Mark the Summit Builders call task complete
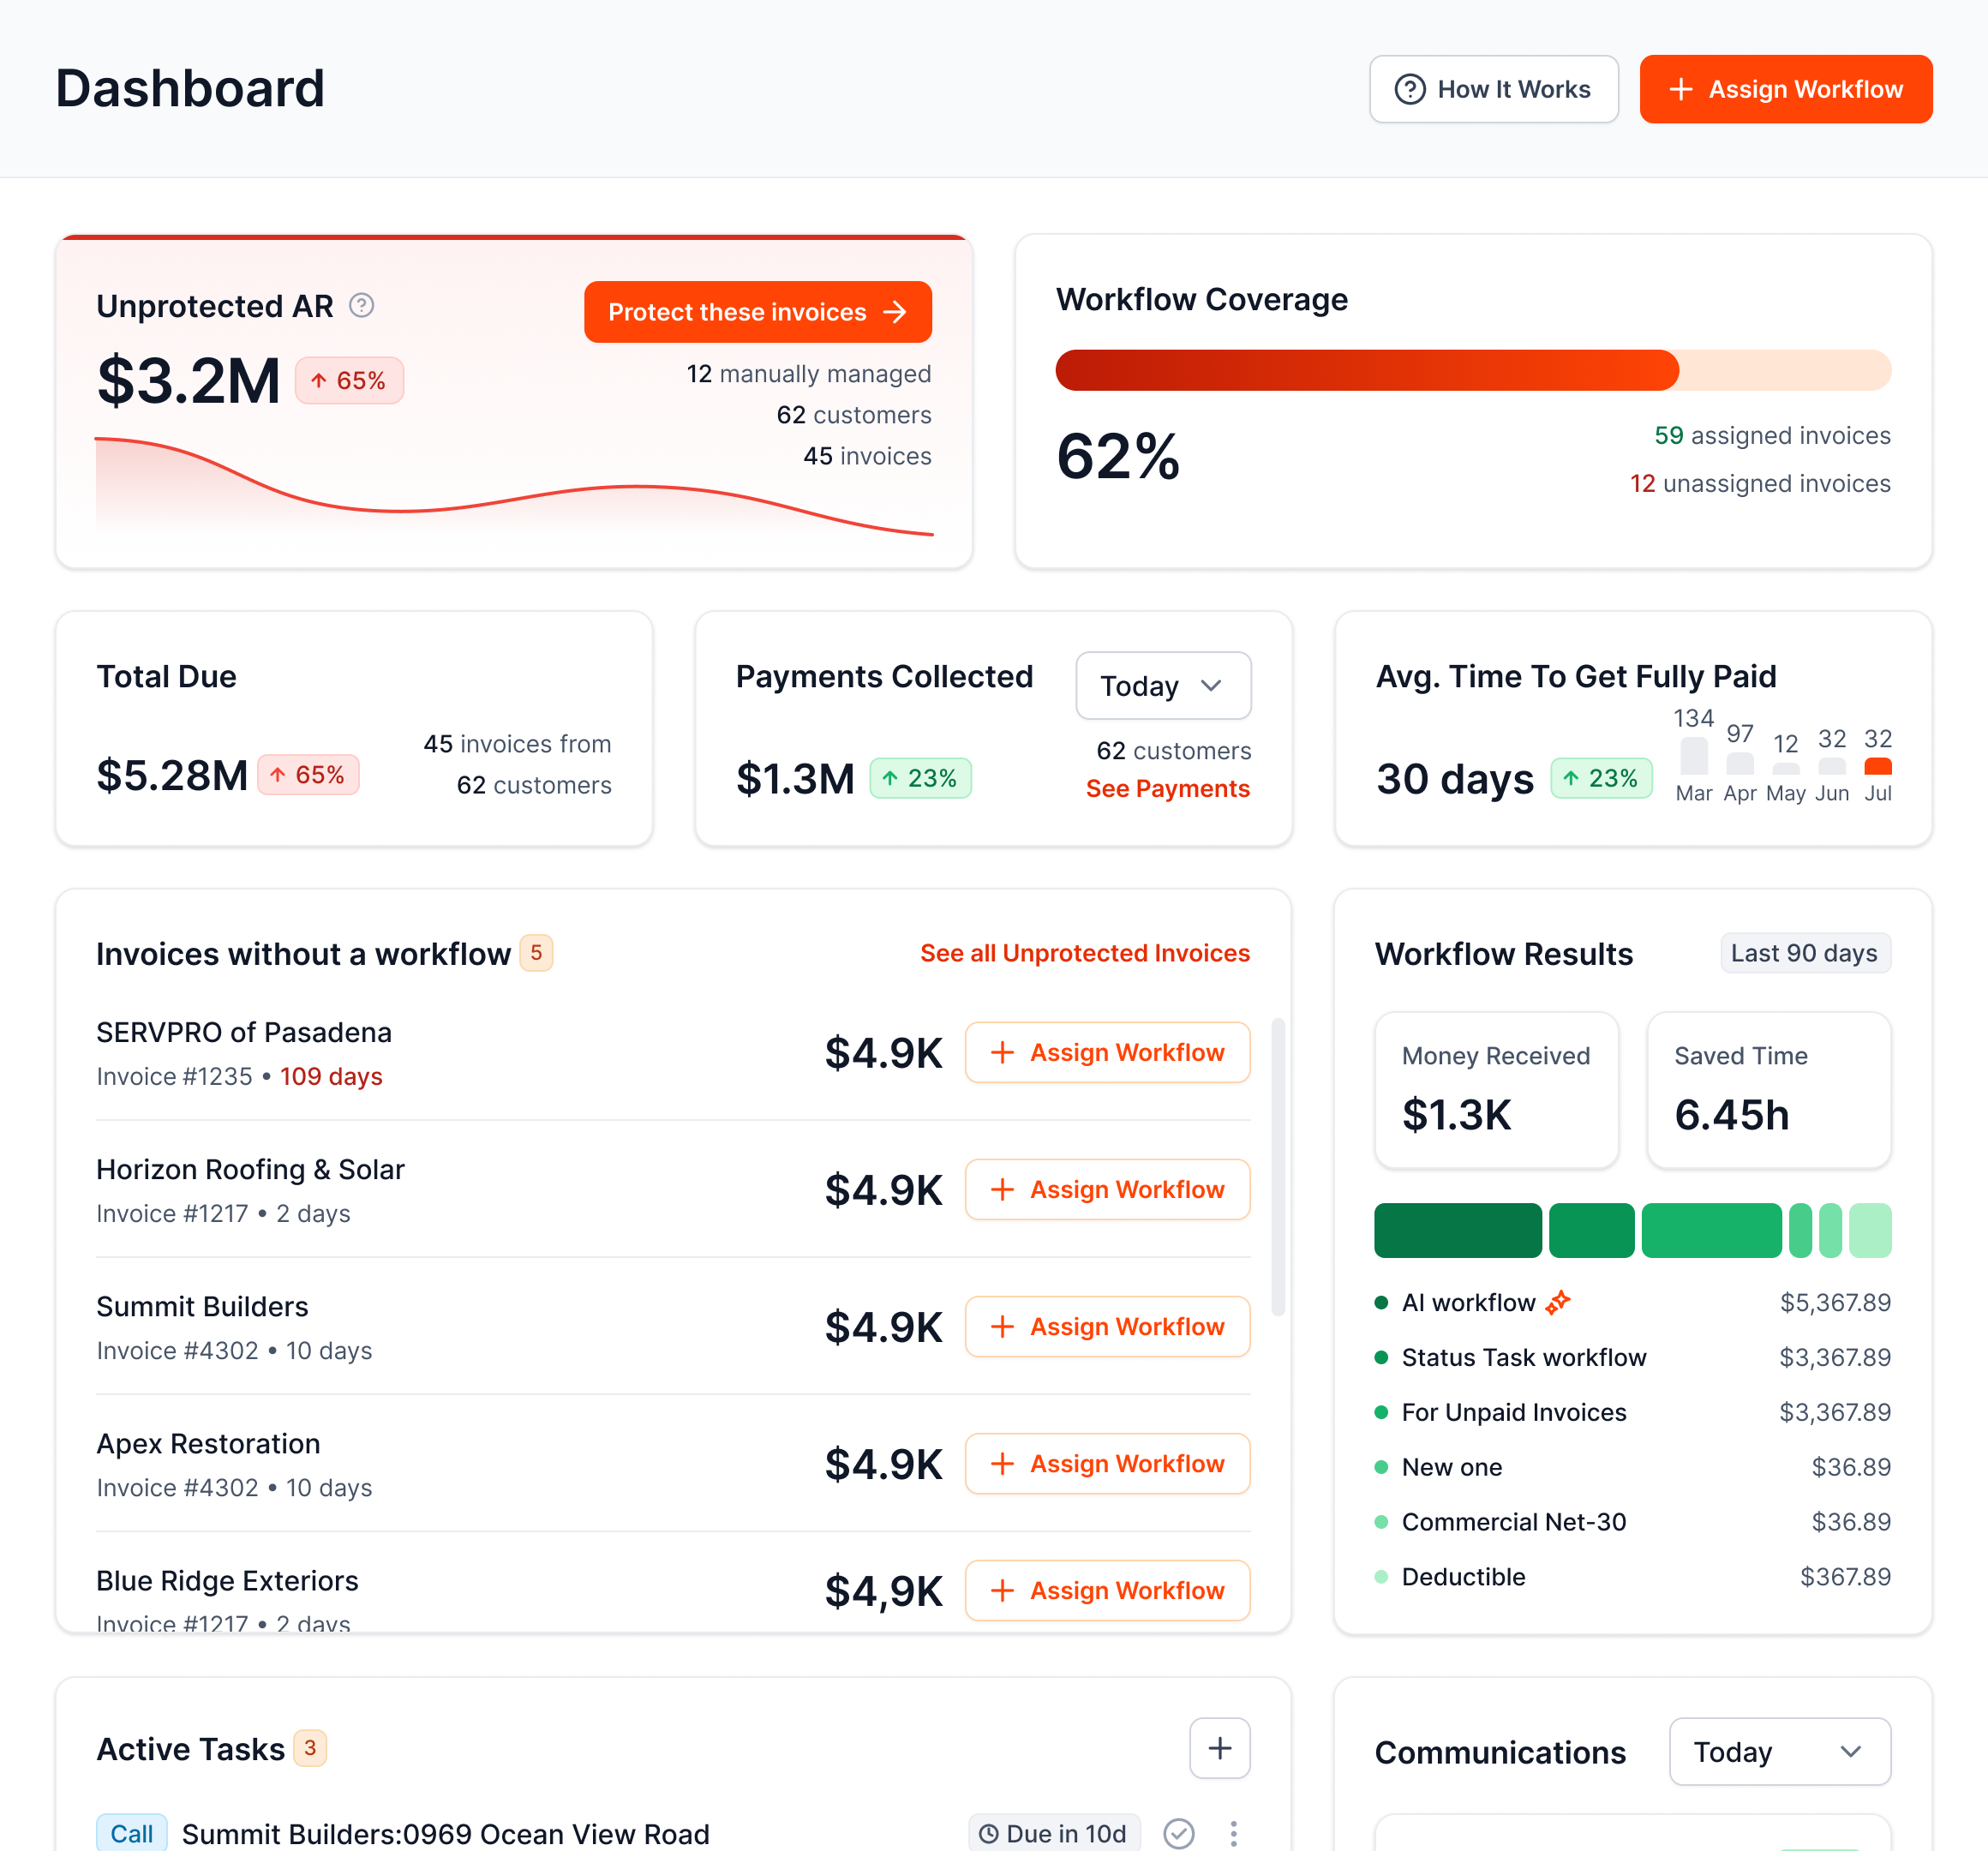The height and width of the screenshot is (1851, 1988). pos(1179,1833)
